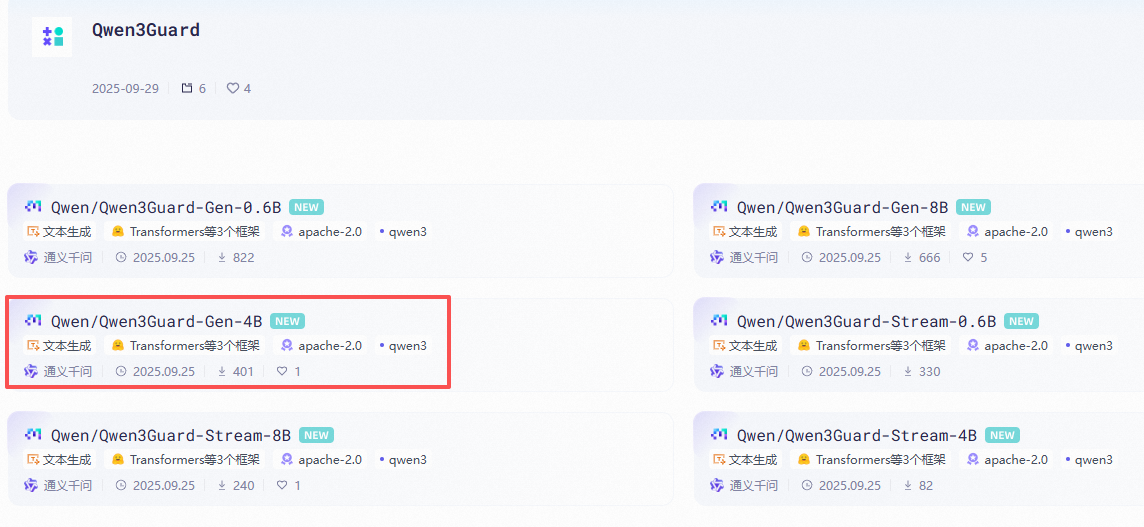Click the collection date 2025-09-29
The image size is (1144, 527).
[125, 88]
